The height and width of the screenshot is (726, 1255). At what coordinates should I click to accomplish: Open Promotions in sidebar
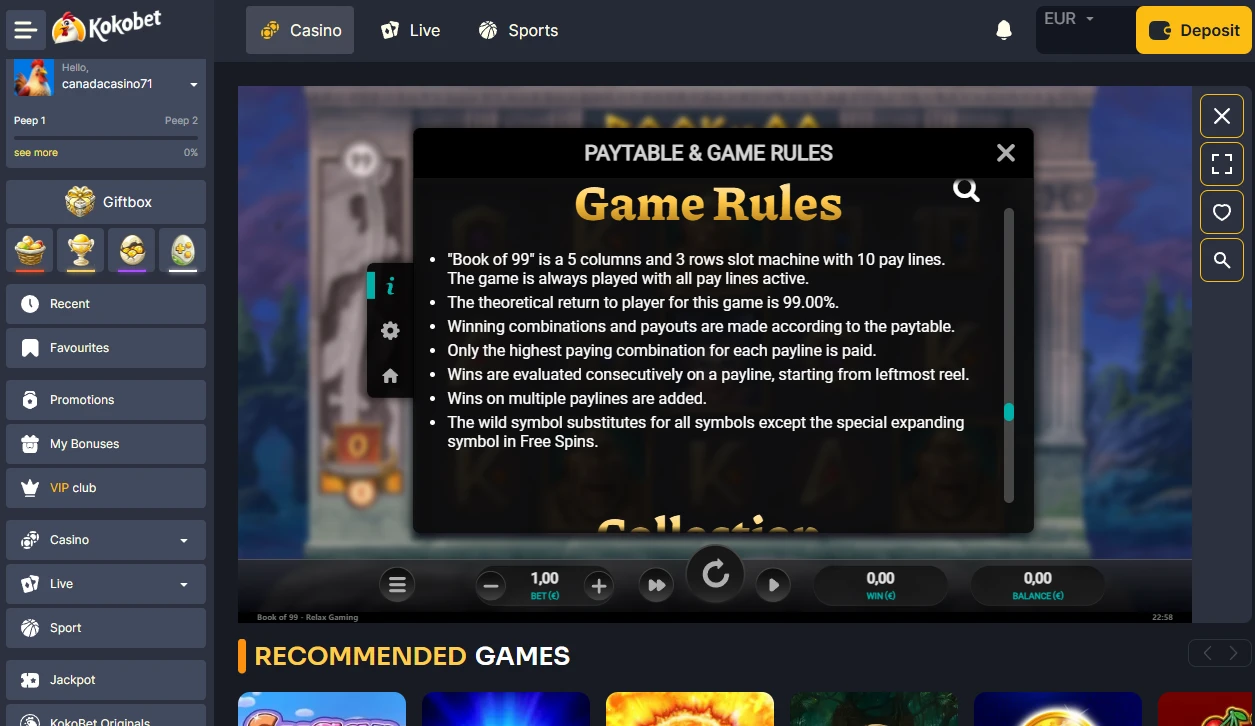coord(106,400)
